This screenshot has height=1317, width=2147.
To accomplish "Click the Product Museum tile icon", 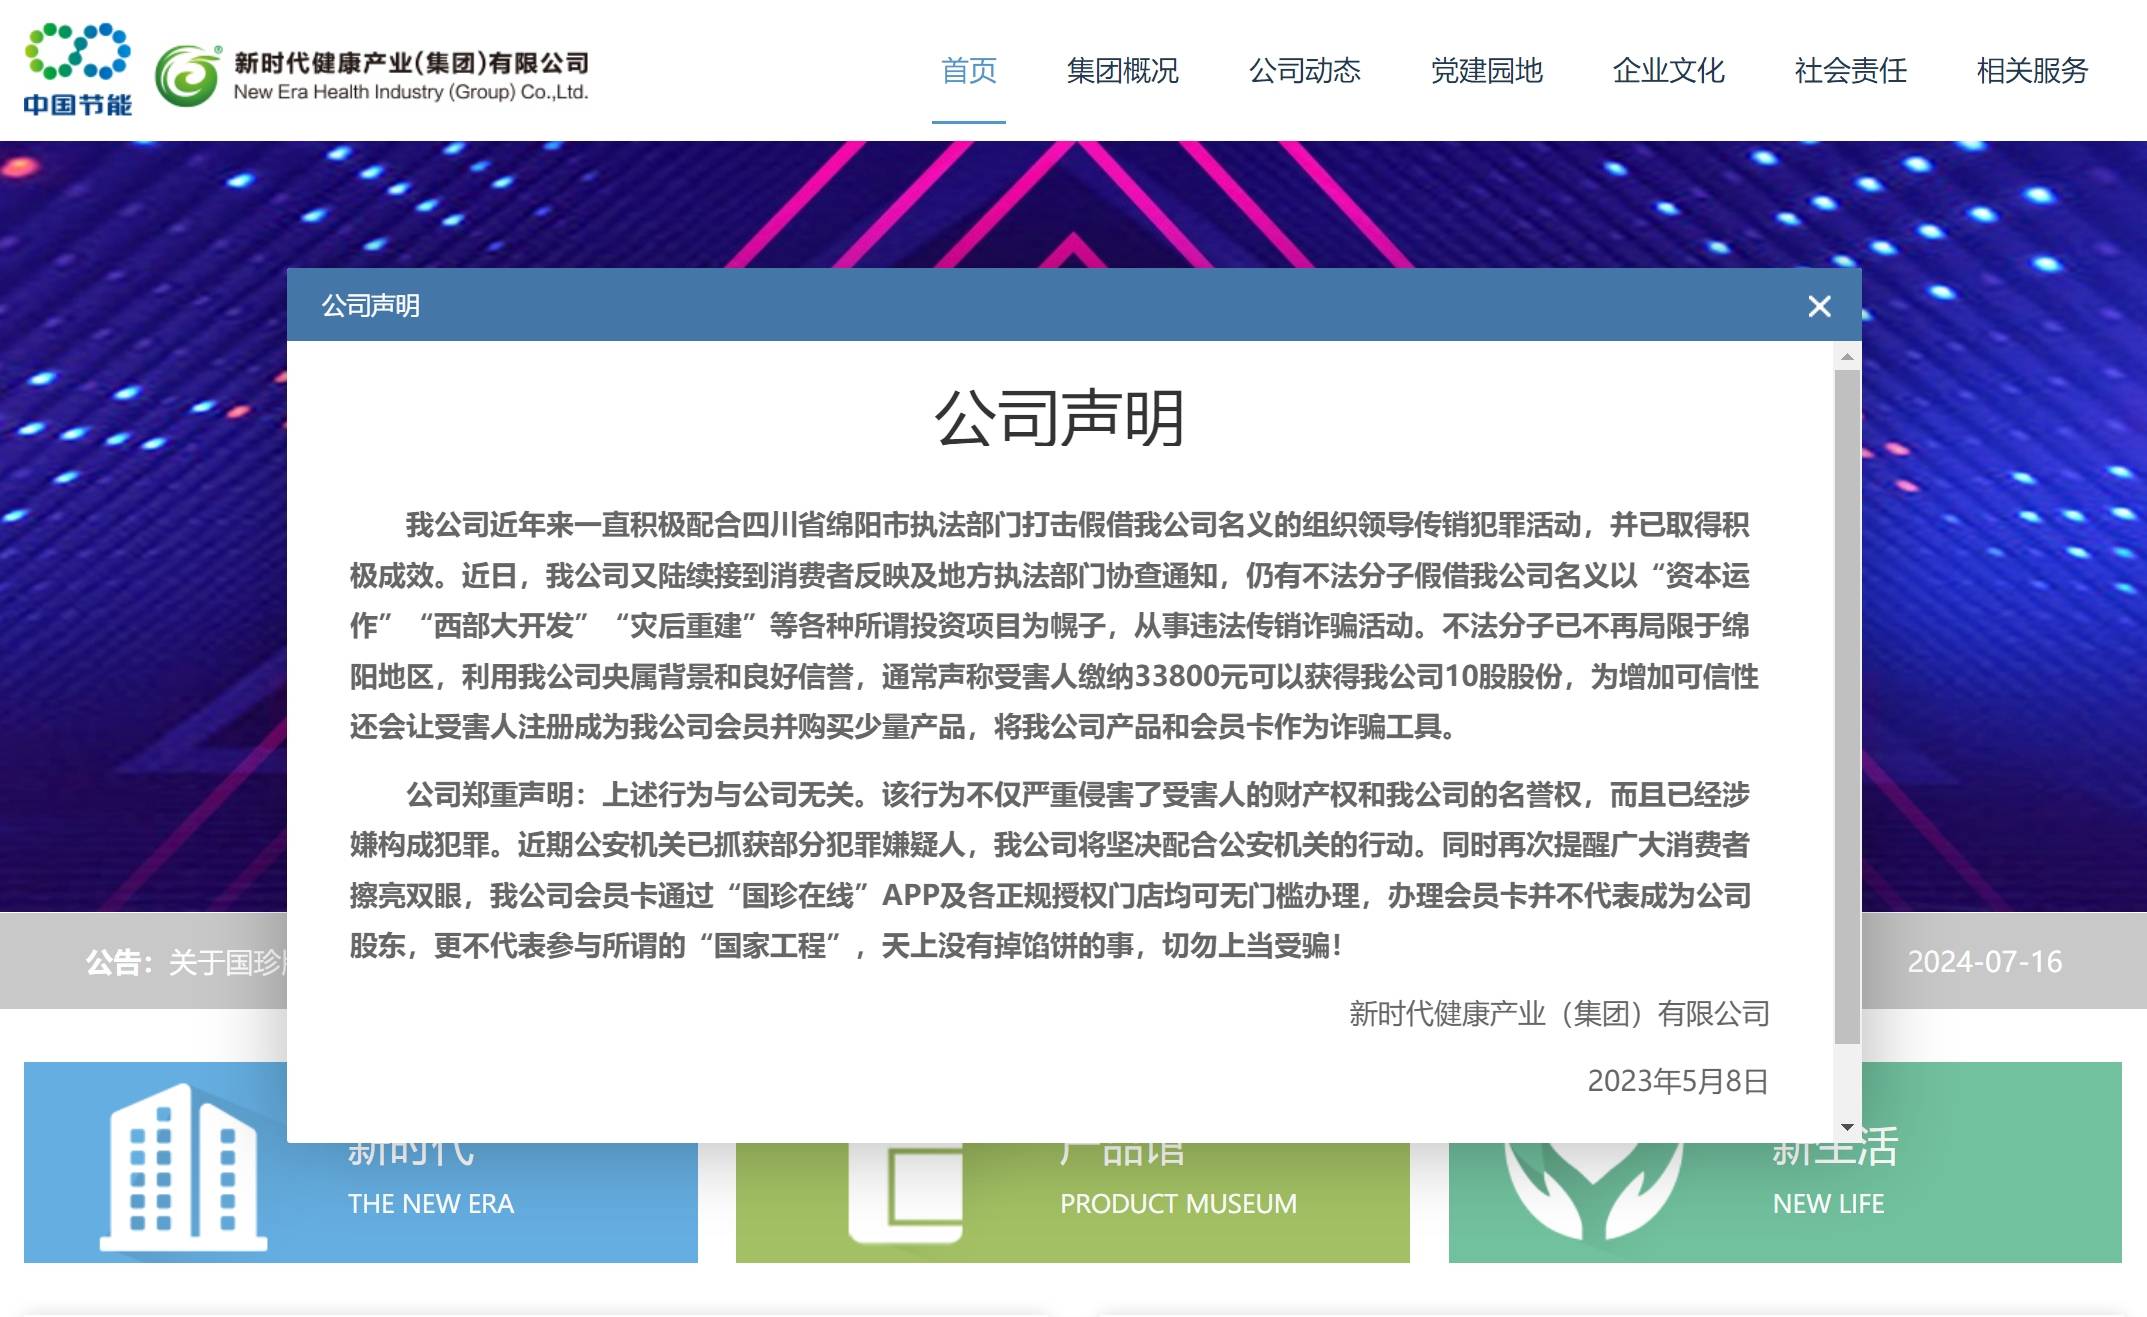I will pyautogui.click(x=905, y=1193).
